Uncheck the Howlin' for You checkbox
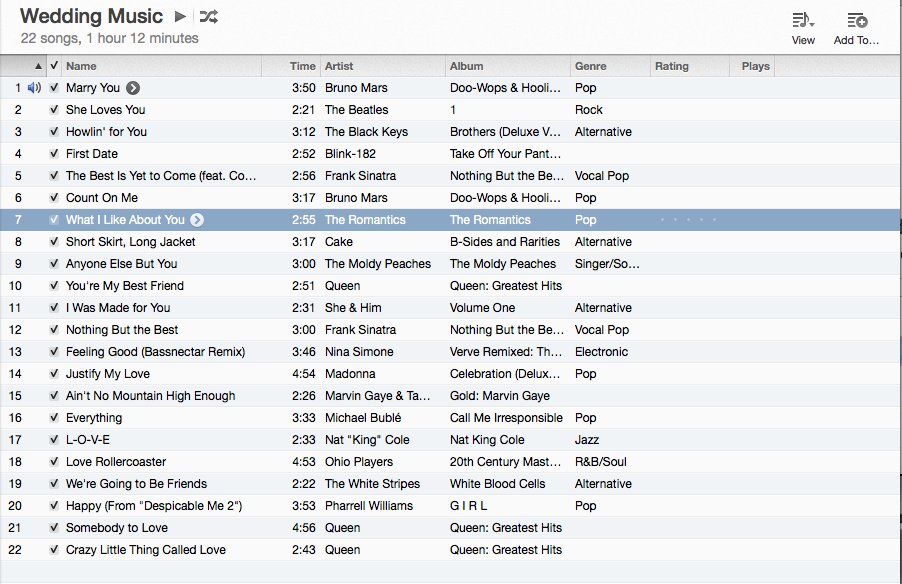 (x=54, y=132)
